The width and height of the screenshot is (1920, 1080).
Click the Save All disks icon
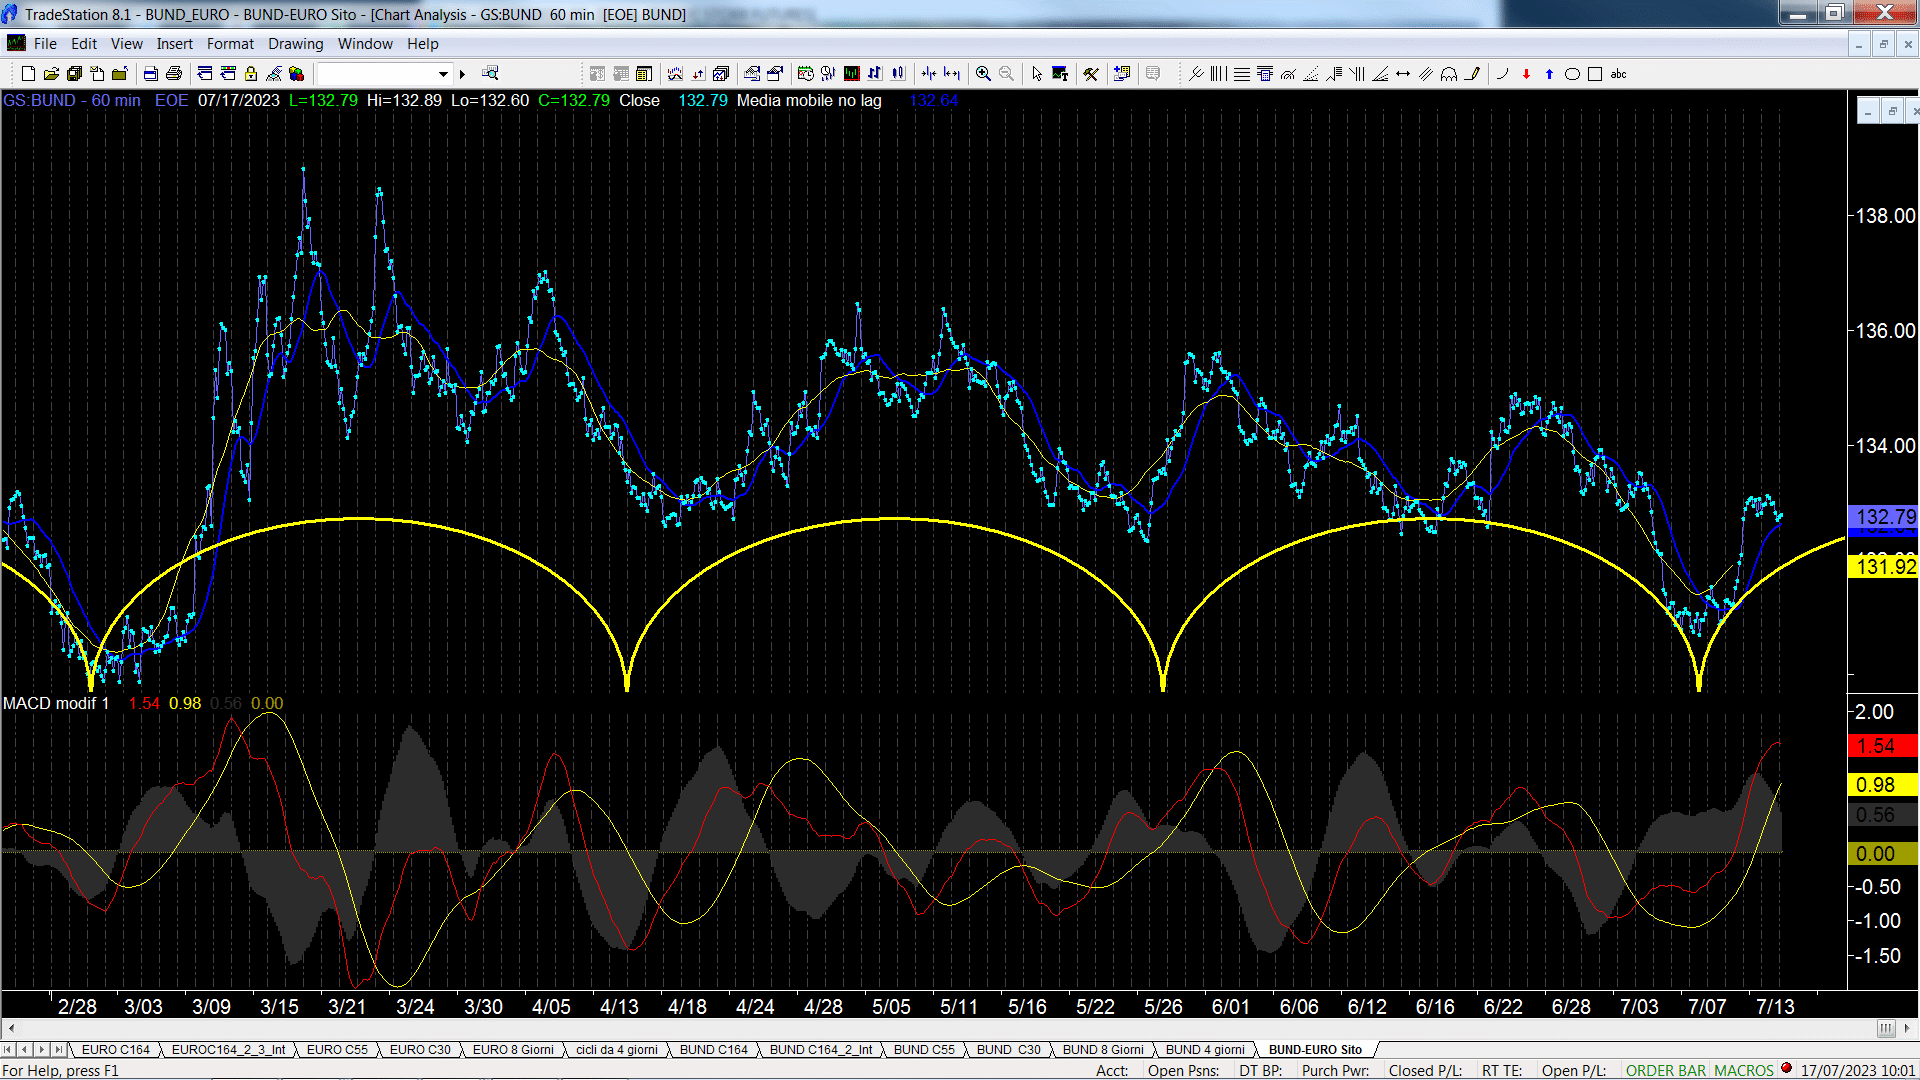(74, 73)
